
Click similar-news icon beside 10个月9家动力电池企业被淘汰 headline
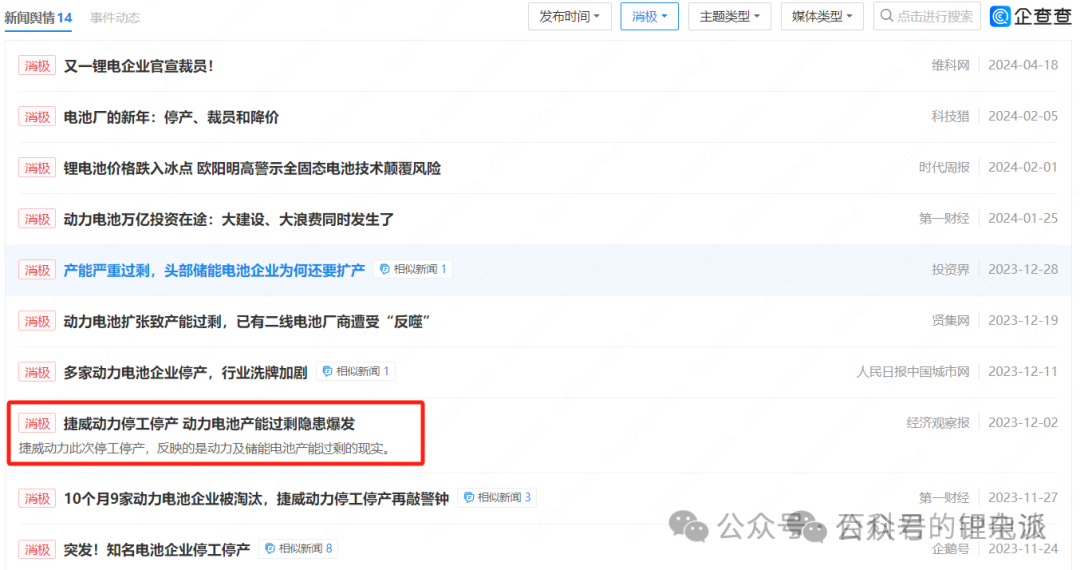468,498
